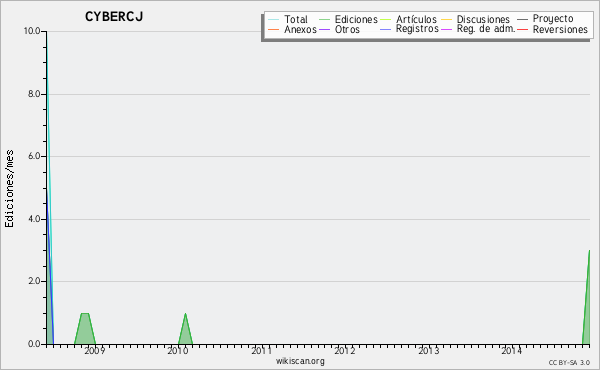Click the 6.0 y-axis value
This screenshot has height=370, width=600.
(x=34, y=156)
